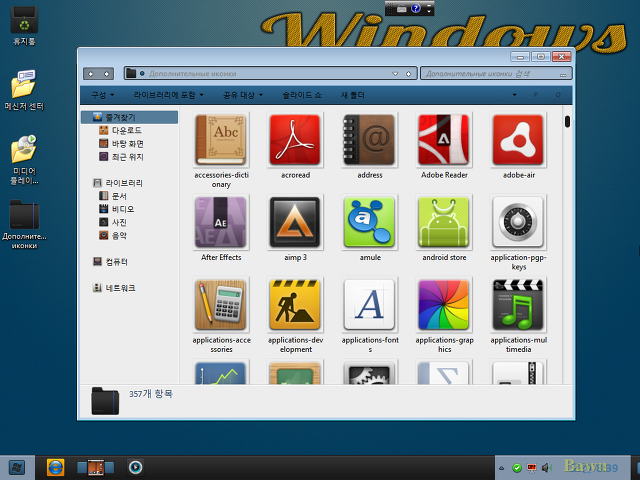Image resolution: width=640 pixels, height=480 pixels.
Task: Open the 공유 대상 dropdown
Action: [242, 95]
